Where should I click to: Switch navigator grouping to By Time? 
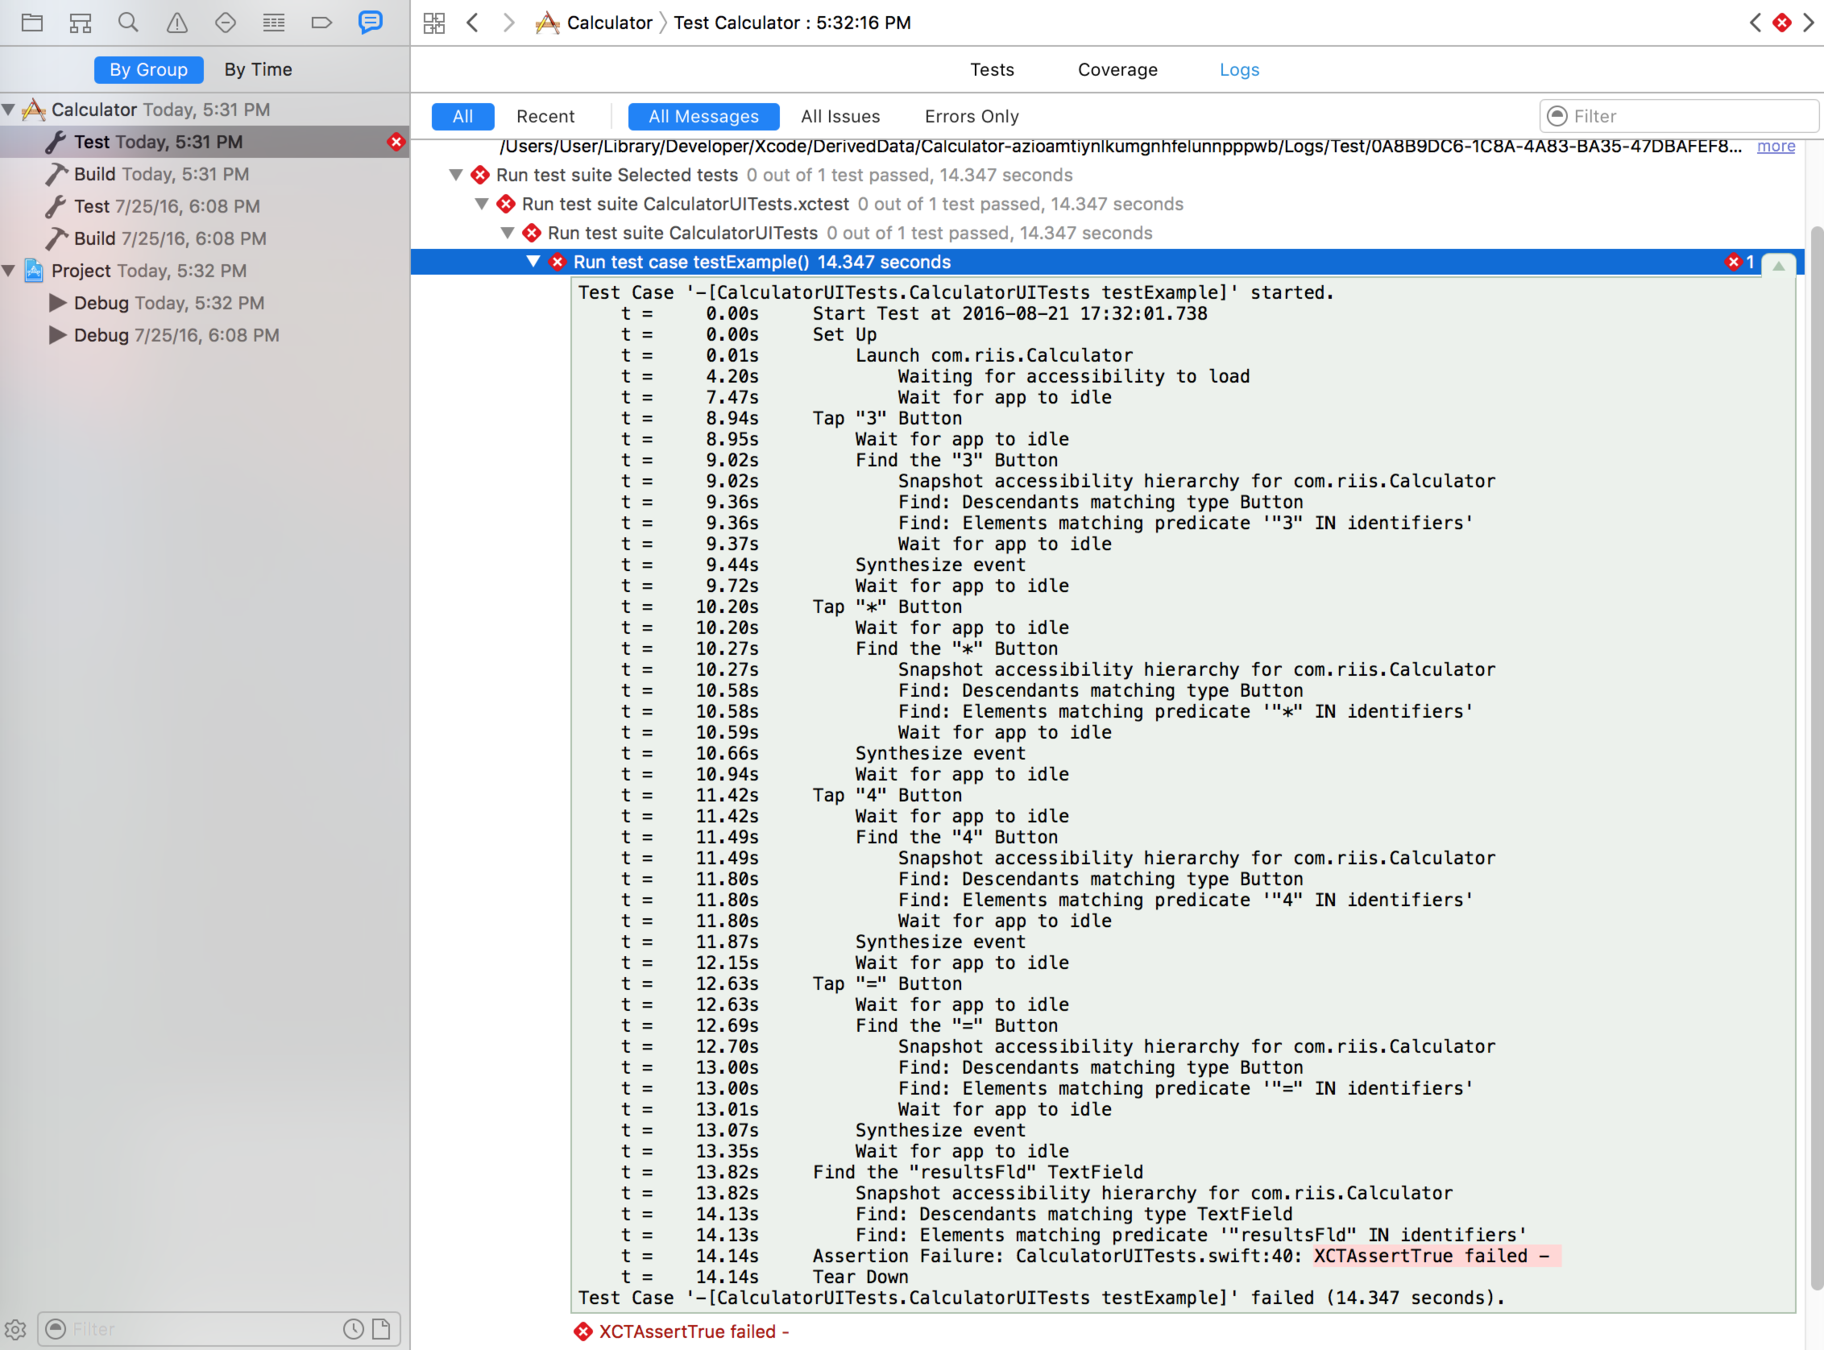pyautogui.click(x=258, y=70)
